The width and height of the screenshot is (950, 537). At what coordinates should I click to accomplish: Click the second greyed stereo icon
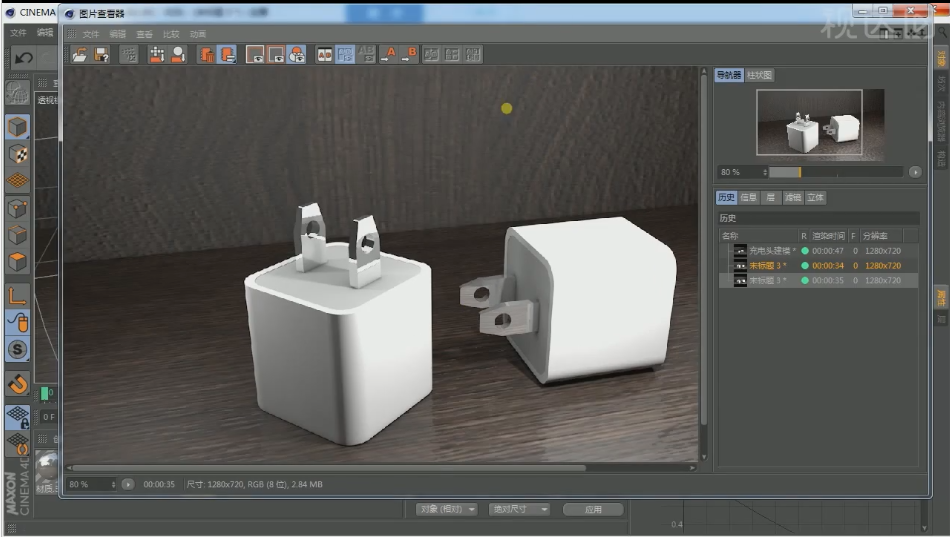pyautogui.click(x=453, y=55)
